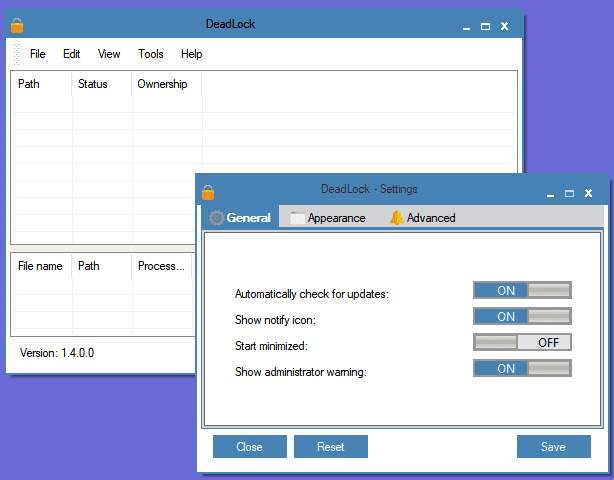Click the Process column header
Image resolution: width=614 pixels, height=480 pixels.
(162, 266)
